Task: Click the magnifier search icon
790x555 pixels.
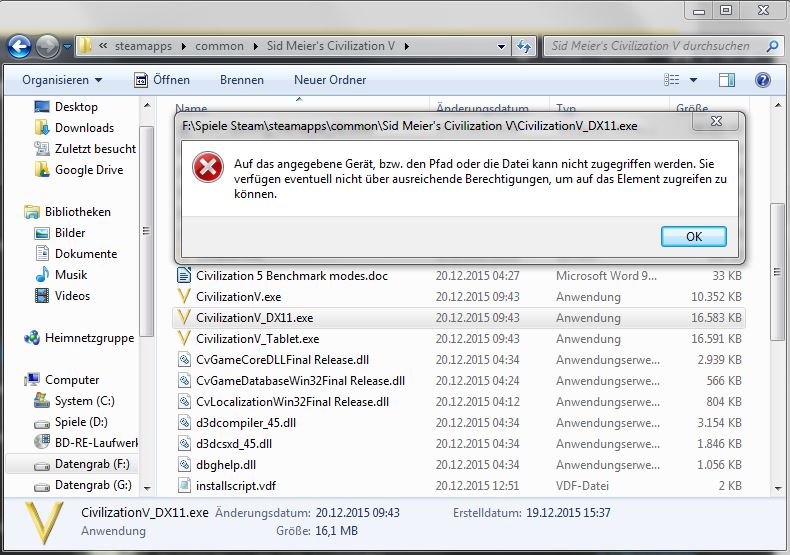Action: (772, 46)
